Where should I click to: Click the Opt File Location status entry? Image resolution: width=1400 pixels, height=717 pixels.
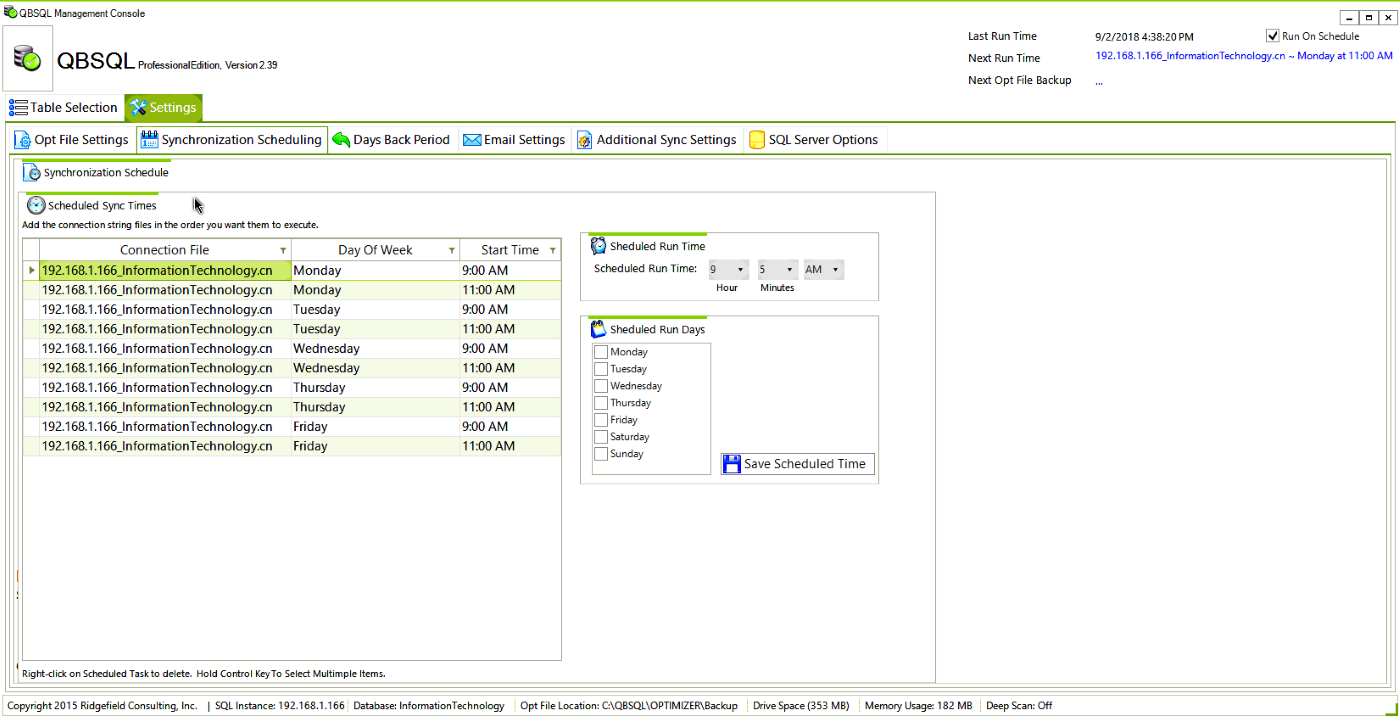click(x=629, y=706)
